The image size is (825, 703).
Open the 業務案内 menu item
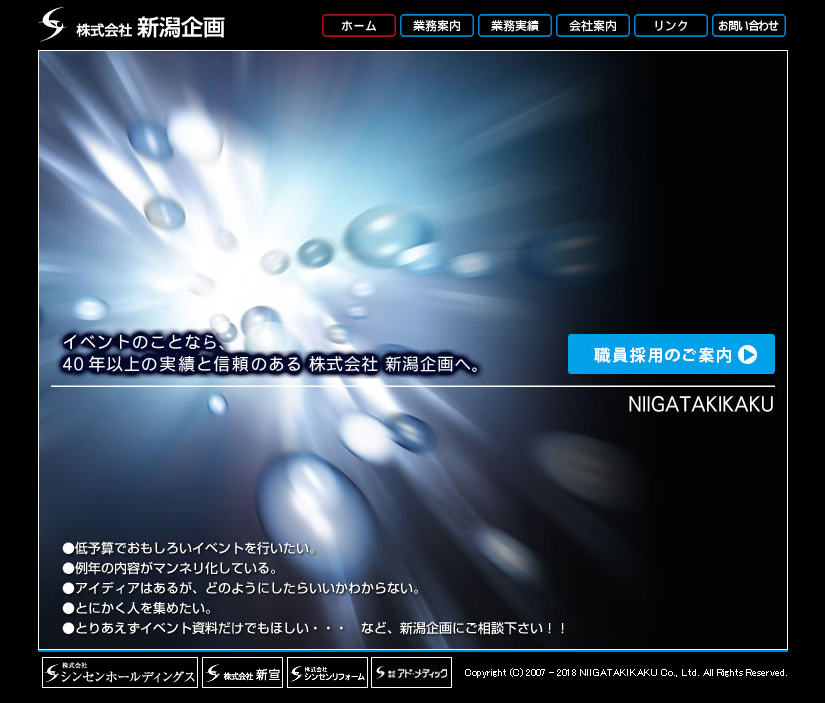[436, 26]
